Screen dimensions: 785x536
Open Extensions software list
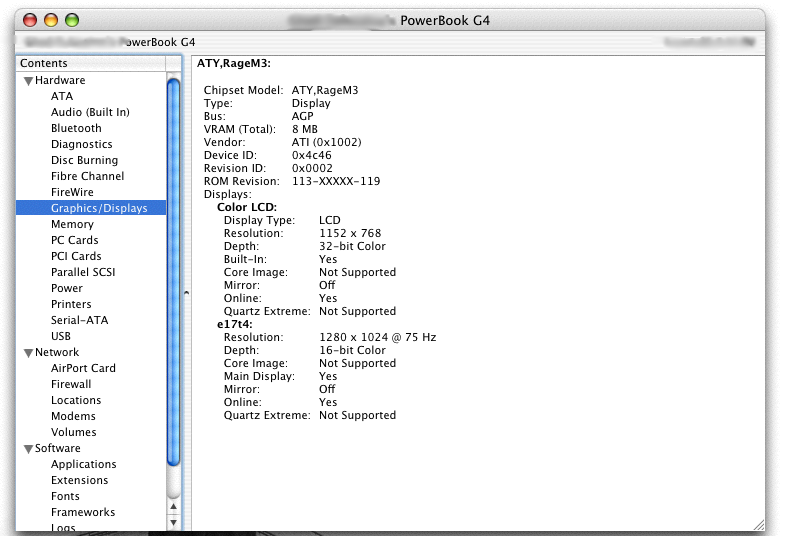pos(80,480)
